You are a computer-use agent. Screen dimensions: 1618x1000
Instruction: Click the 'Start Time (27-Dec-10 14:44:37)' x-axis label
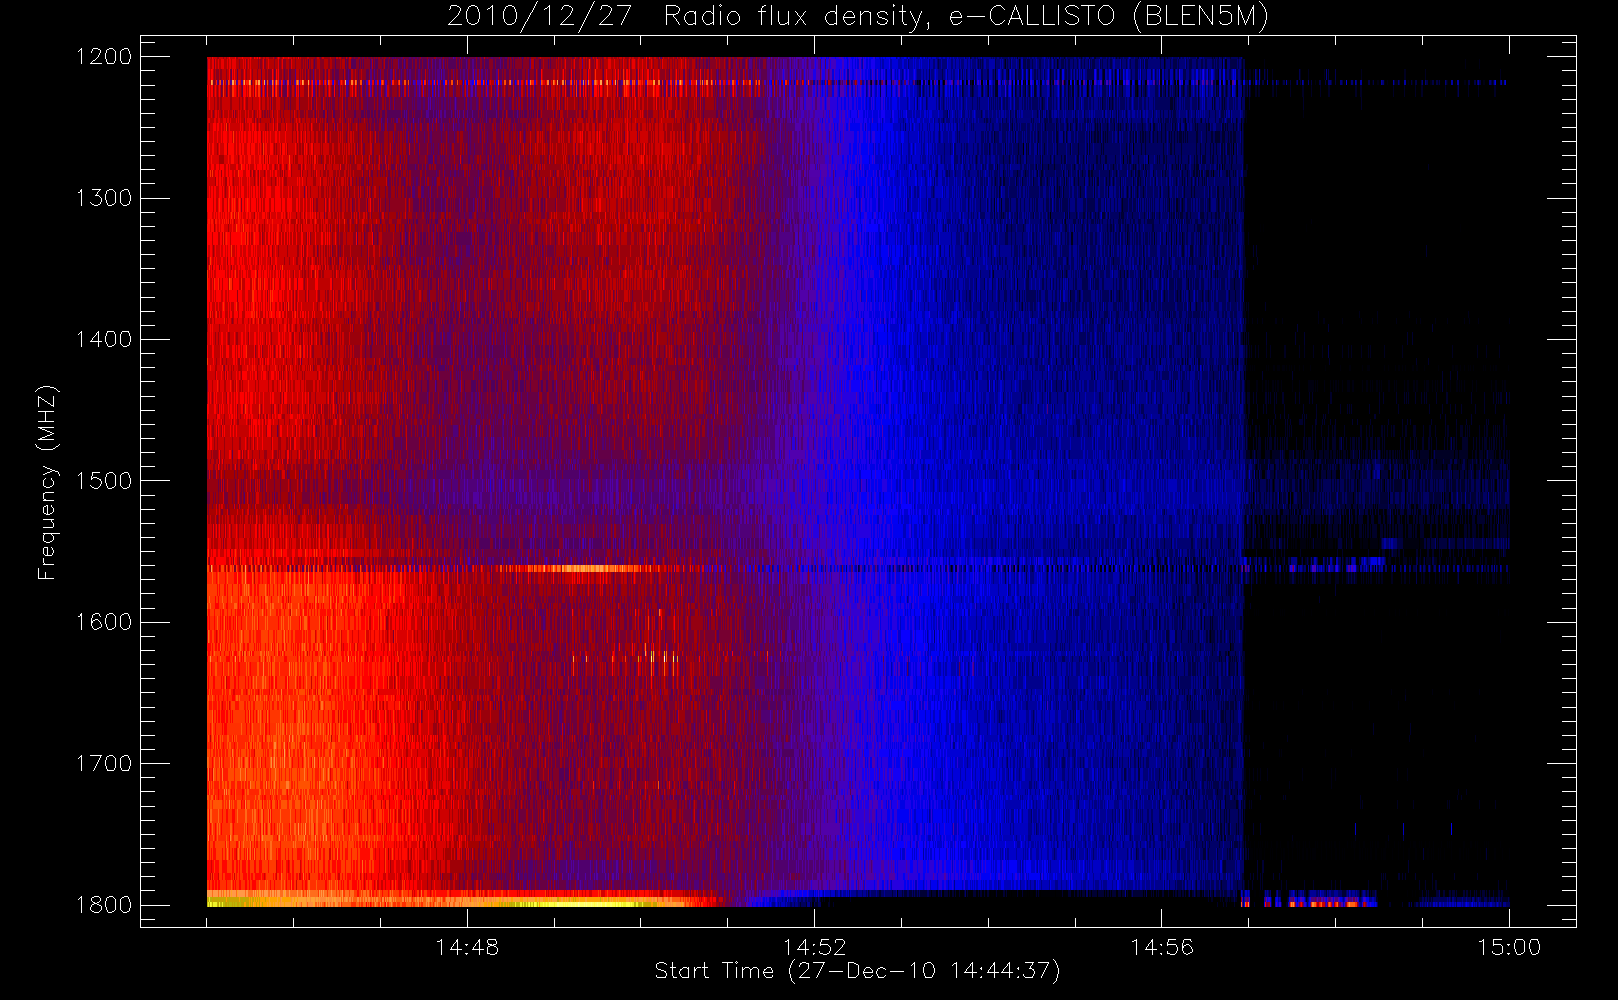pos(857,970)
